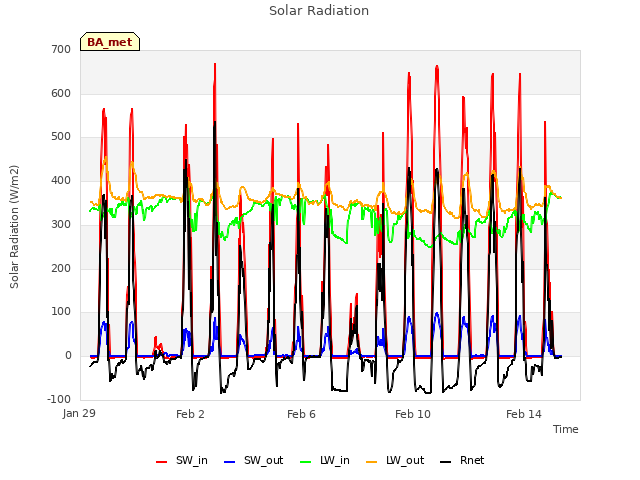
Task: Click the Time x-axis label
Action: [x=566, y=429]
